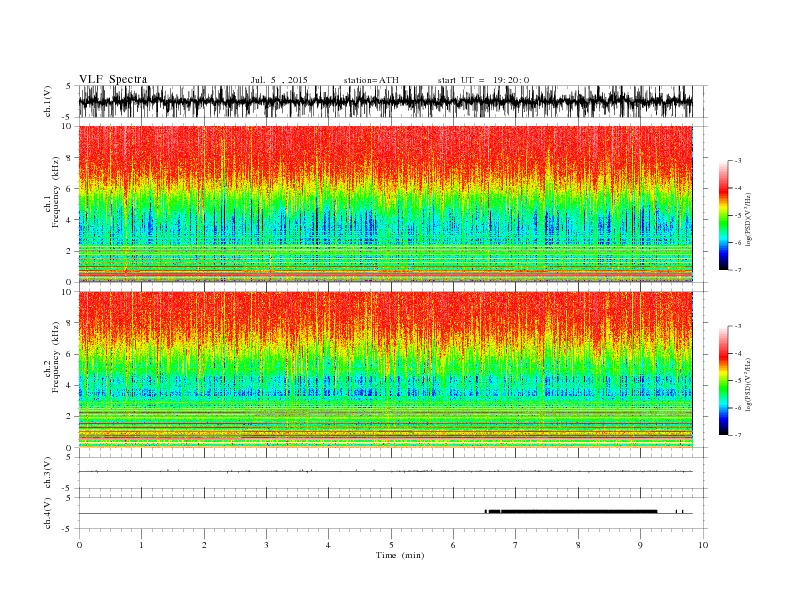Viewport: 792px width, 612px height.
Task: Click the 'ch.1(V)' waveform axis label
Action: (x=48, y=101)
